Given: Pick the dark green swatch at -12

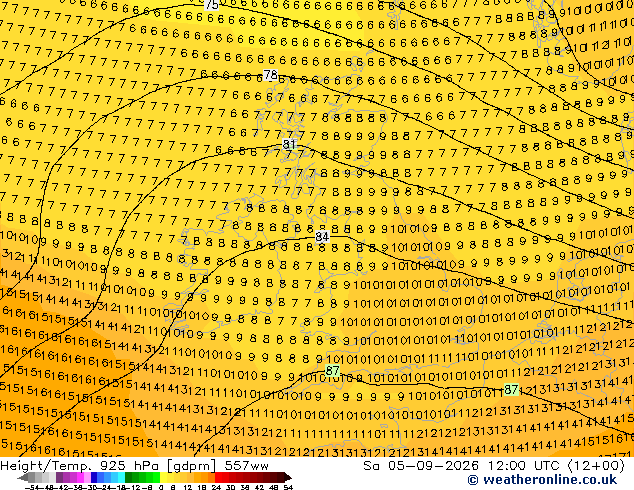Looking at the screenshot, I should [x=129, y=477].
